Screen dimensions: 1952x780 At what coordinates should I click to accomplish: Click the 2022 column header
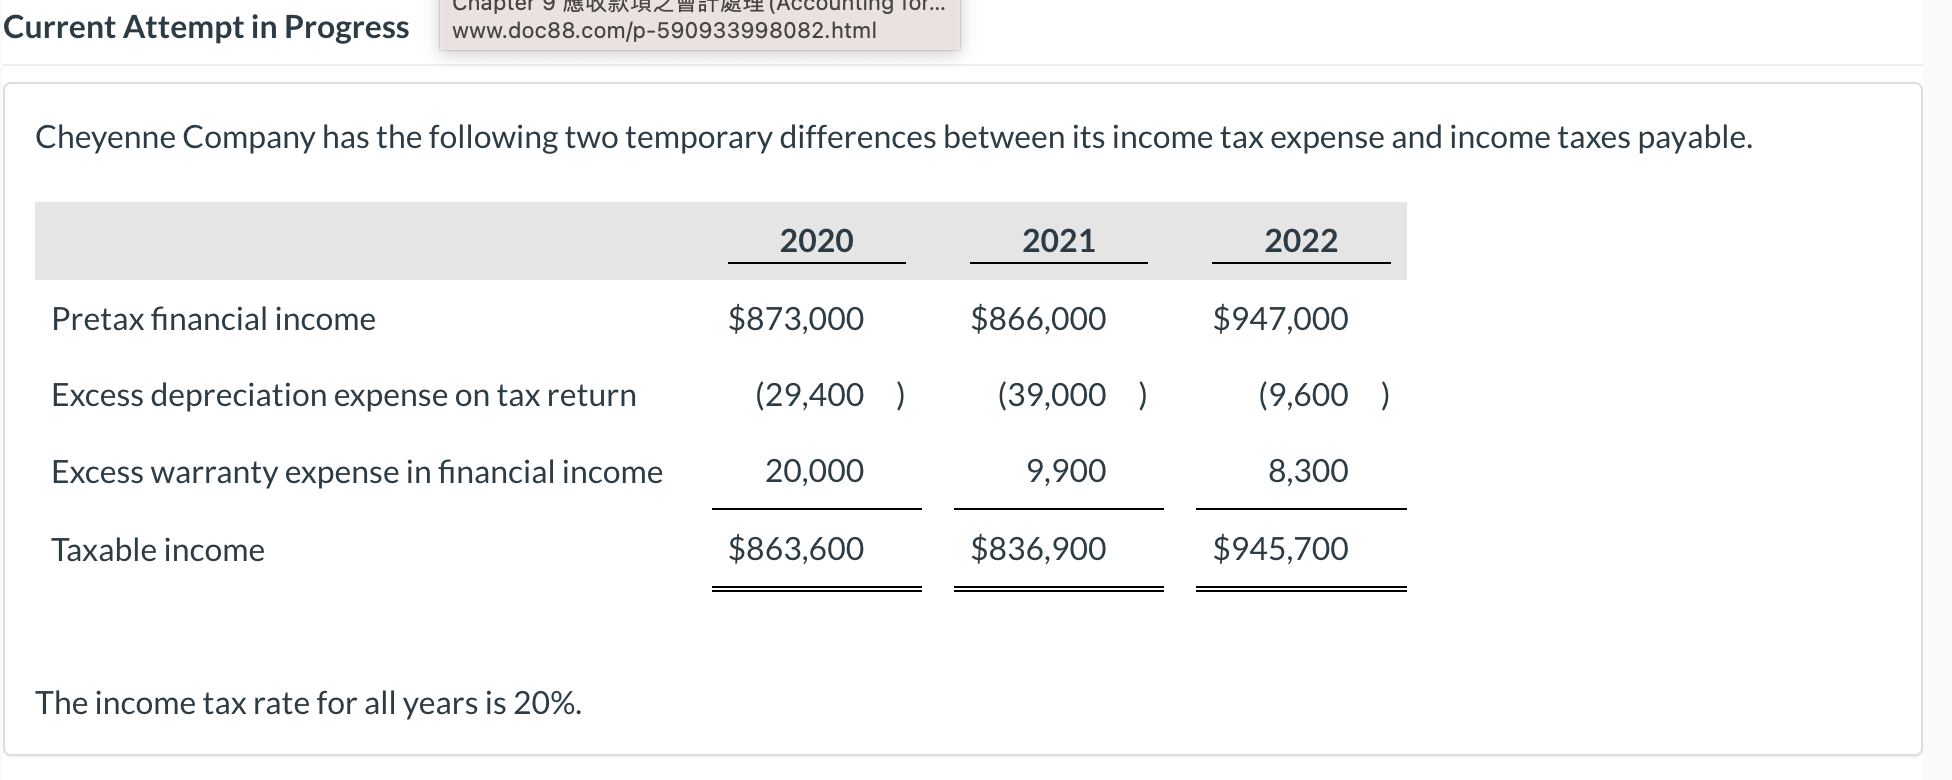[x=1301, y=240]
